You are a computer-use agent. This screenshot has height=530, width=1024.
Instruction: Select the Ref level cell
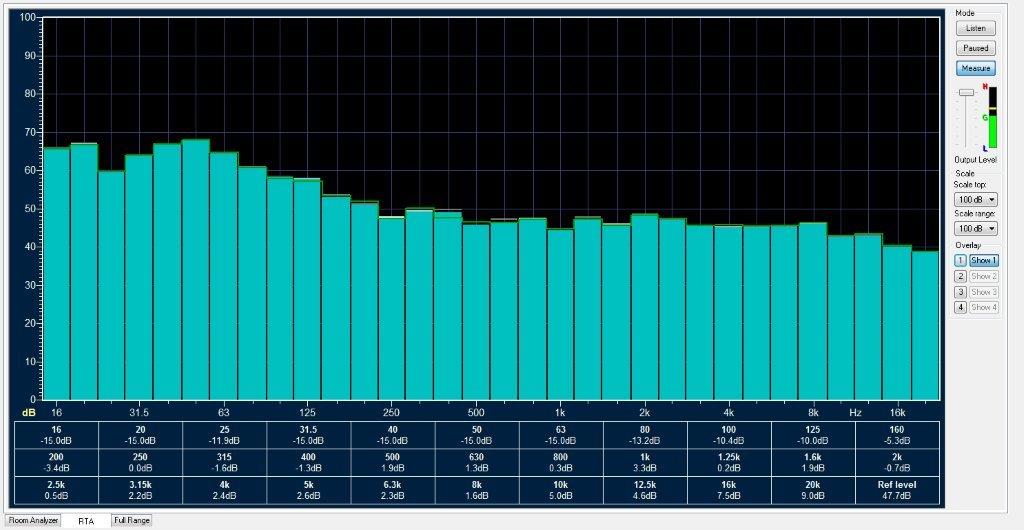[x=897, y=490]
